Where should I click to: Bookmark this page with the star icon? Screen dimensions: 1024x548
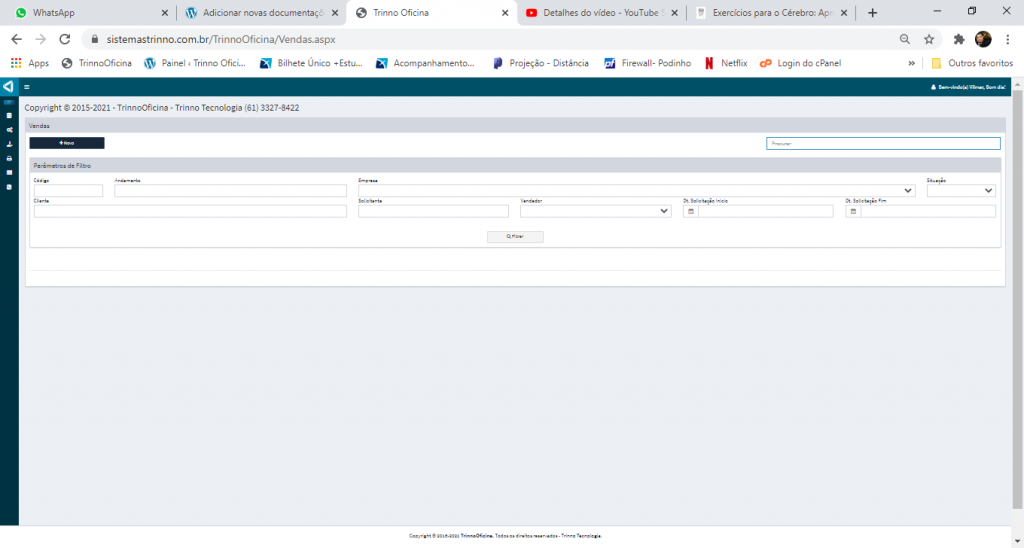point(929,39)
